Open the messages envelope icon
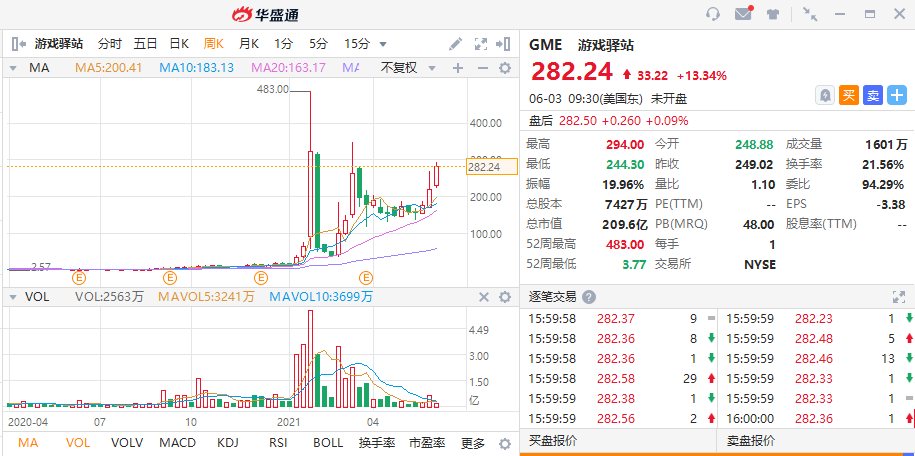This screenshot has height=456, width=915. (x=743, y=14)
